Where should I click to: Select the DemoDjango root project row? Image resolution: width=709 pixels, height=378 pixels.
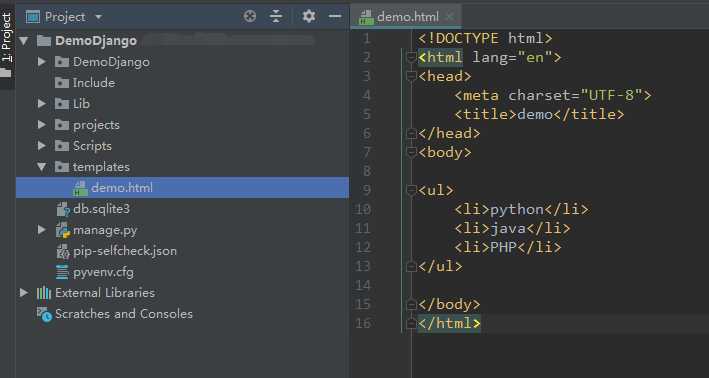coord(182,41)
